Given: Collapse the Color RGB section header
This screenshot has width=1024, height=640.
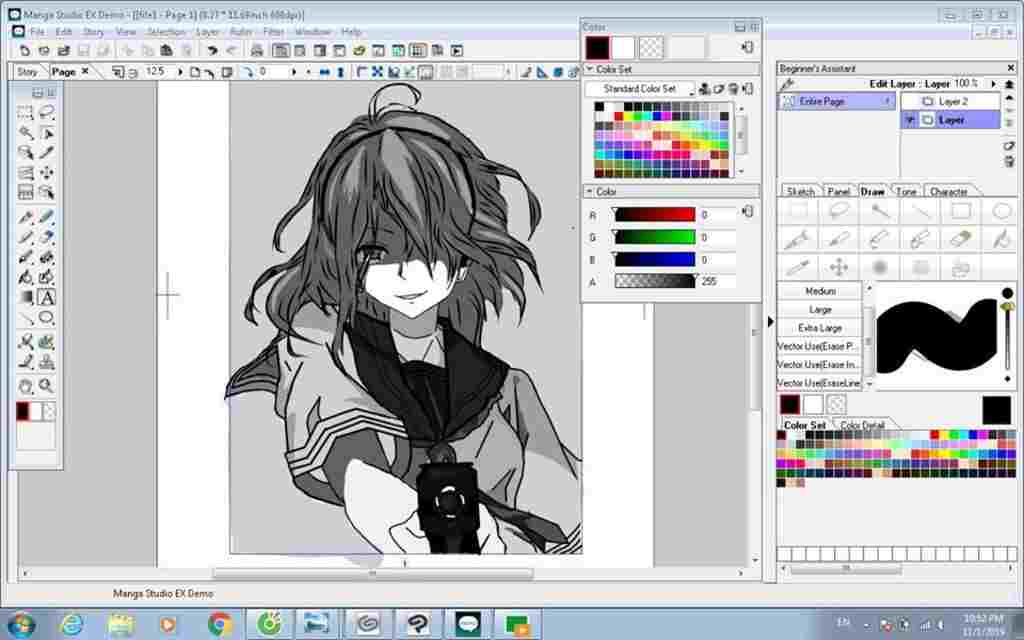Looking at the screenshot, I should pos(590,191).
